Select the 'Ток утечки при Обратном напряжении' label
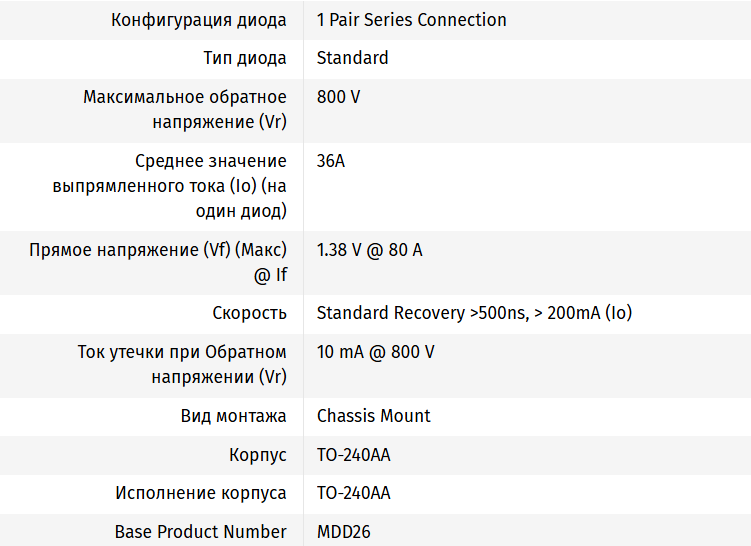Viewport: 751px width, 546px height. click(x=182, y=365)
